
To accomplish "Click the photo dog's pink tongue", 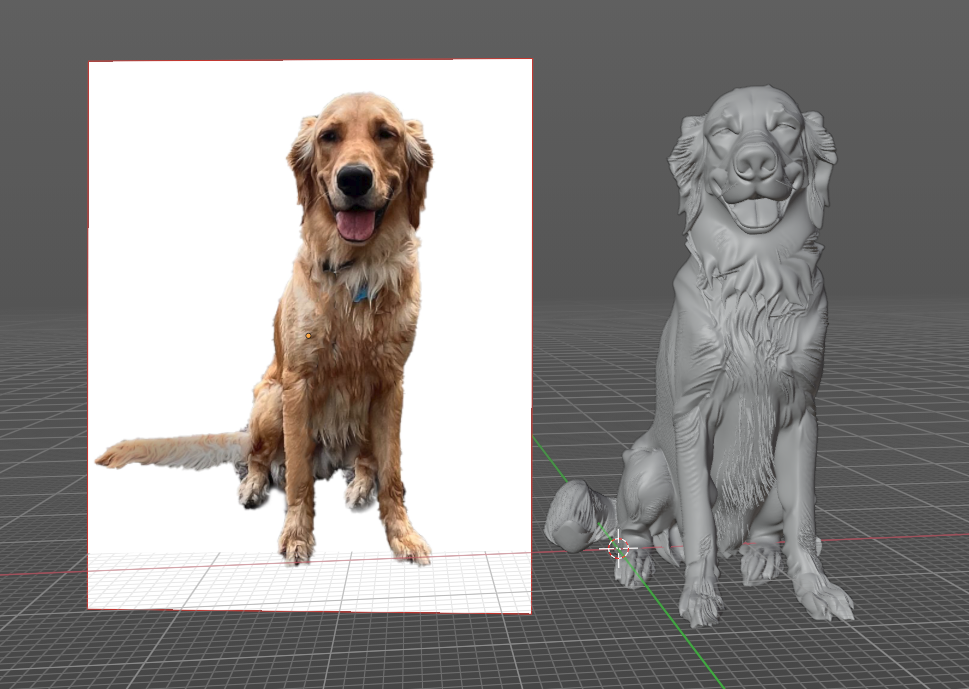I will pos(355,224).
